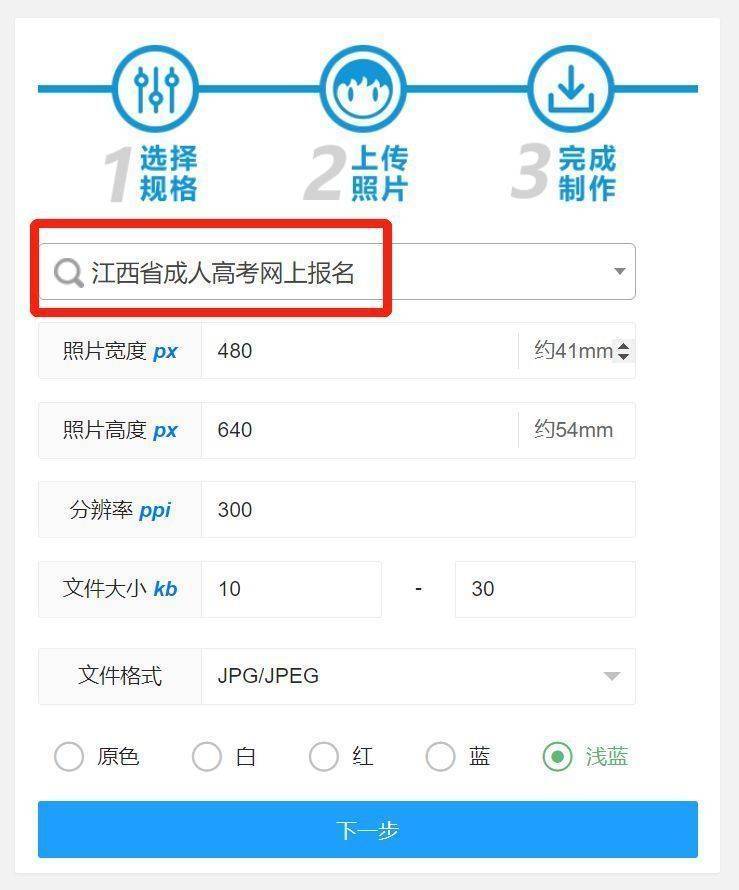Viewport: 739px width, 890px height.
Task: Go to the 完成制作 step label
Action: tap(587, 173)
